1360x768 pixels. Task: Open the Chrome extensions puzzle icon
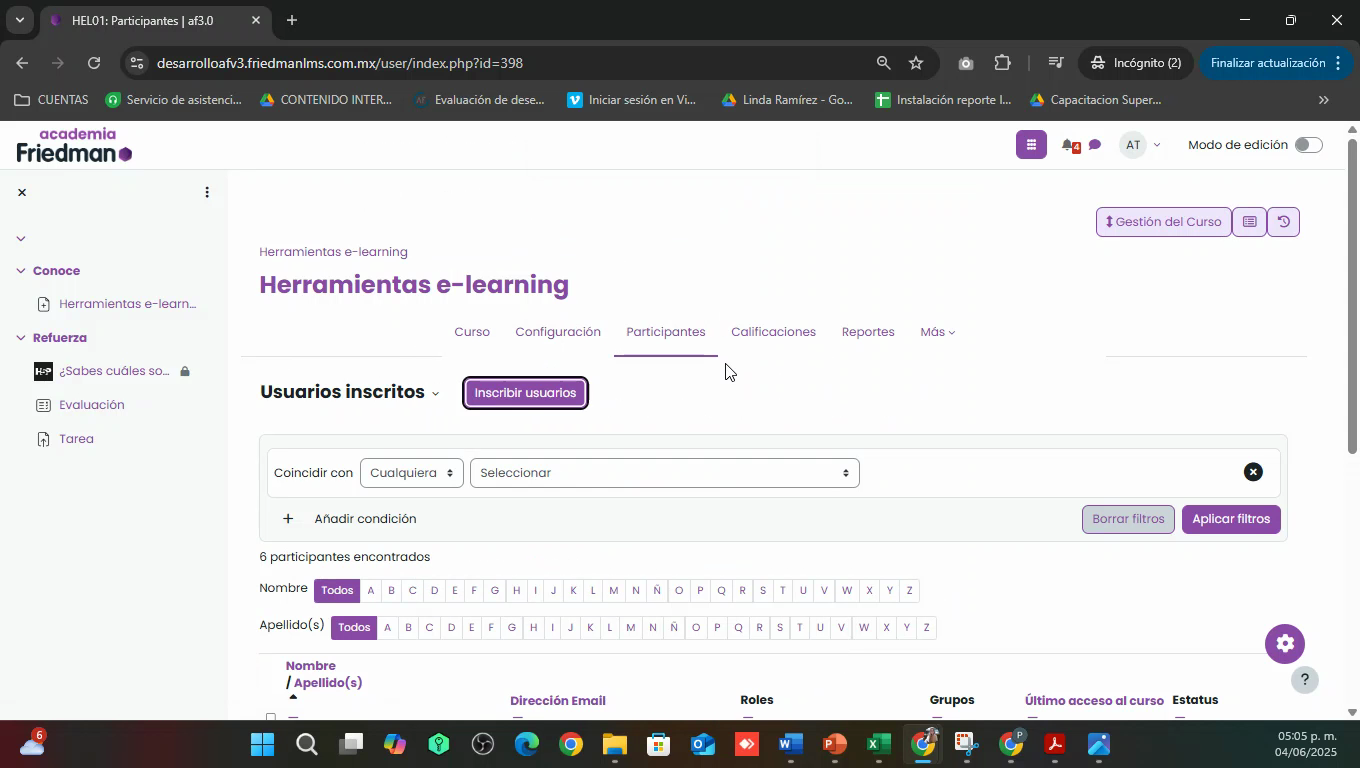[x=1003, y=63]
